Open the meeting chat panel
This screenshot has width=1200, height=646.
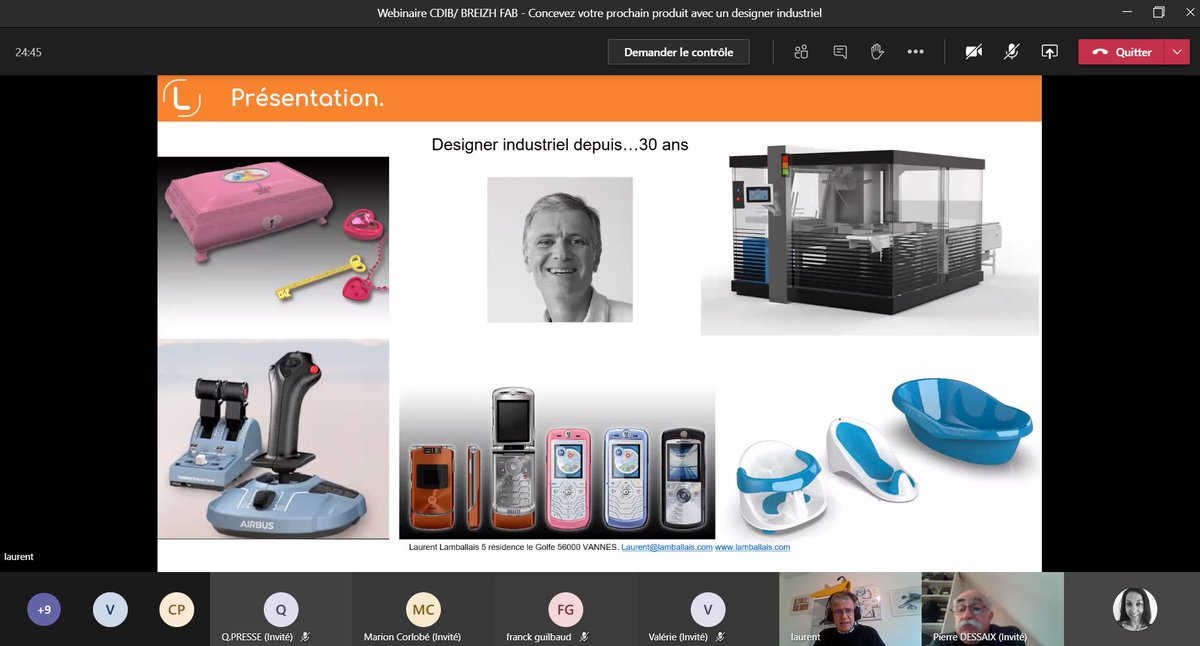pyautogui.click(x=840, y=52)
